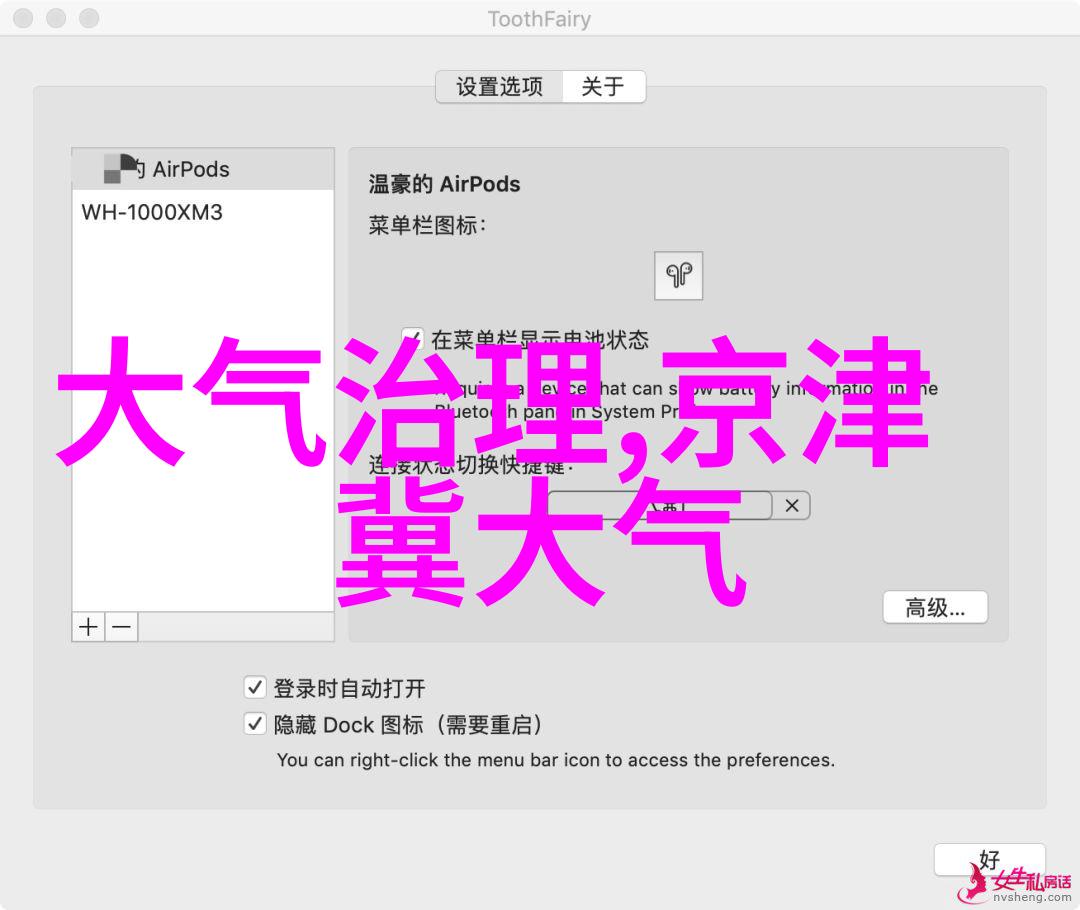Open the 高级... settings
The width and height of the screenshot is (1080, 910).
935,608
